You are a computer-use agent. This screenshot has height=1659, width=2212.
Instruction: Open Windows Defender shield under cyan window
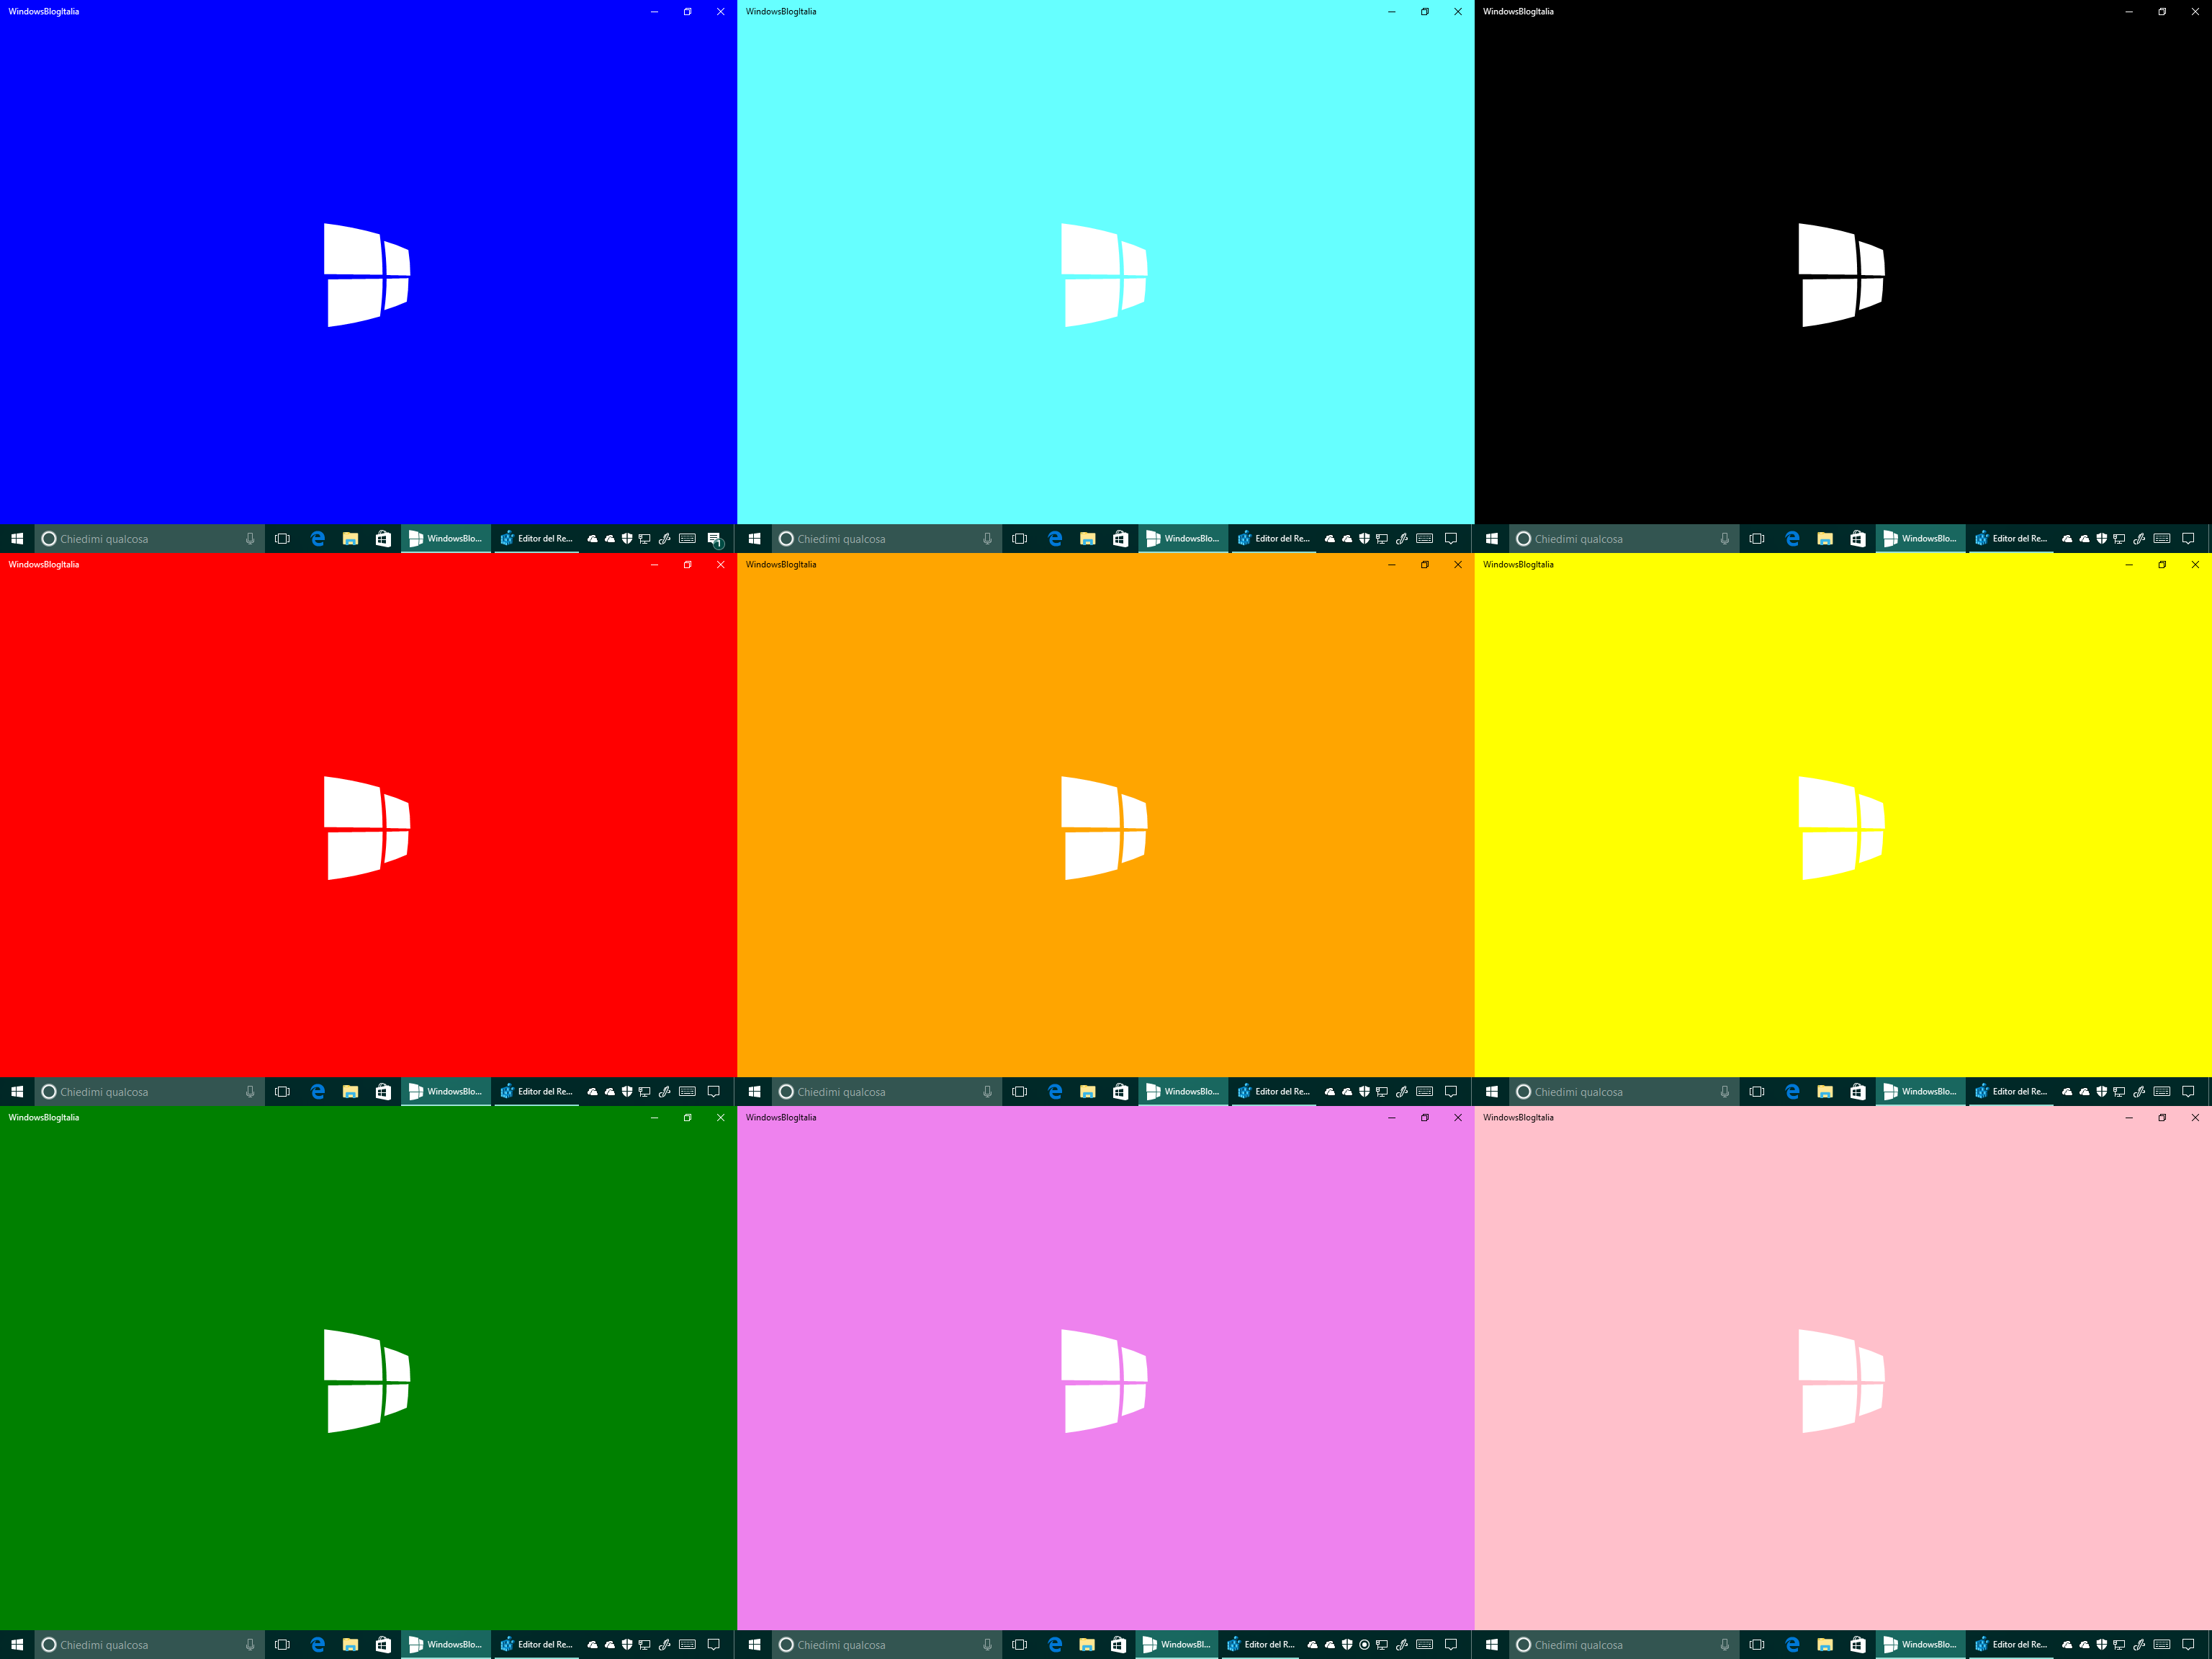tap(1364, 539)
